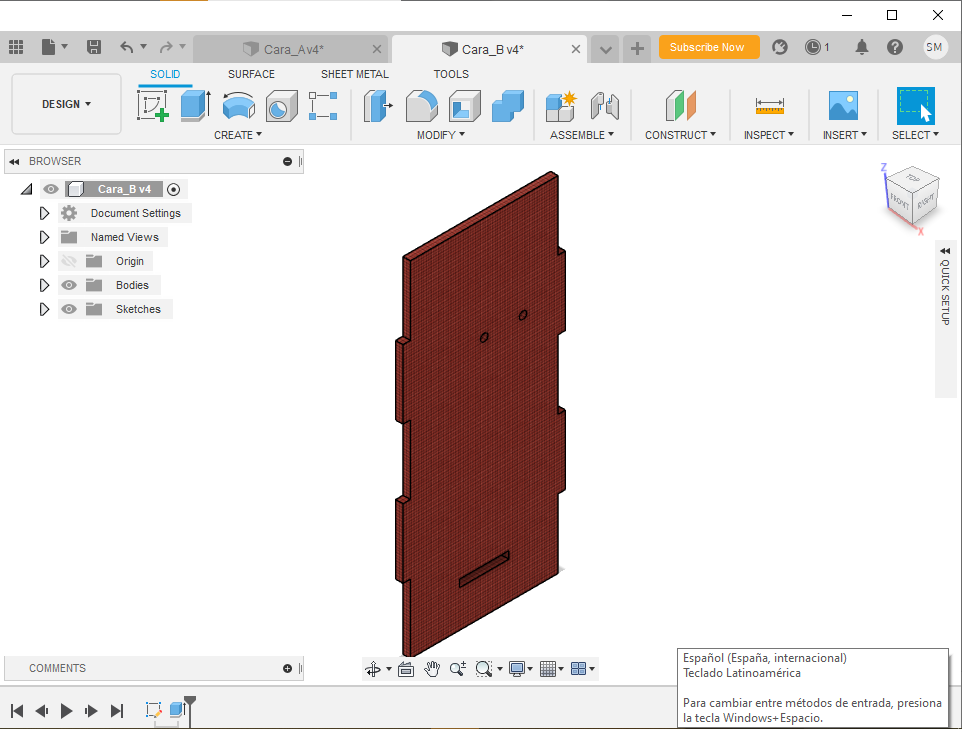Click the Joint tool icon
Screen dimensions: 962x729
tap(604, 106)
